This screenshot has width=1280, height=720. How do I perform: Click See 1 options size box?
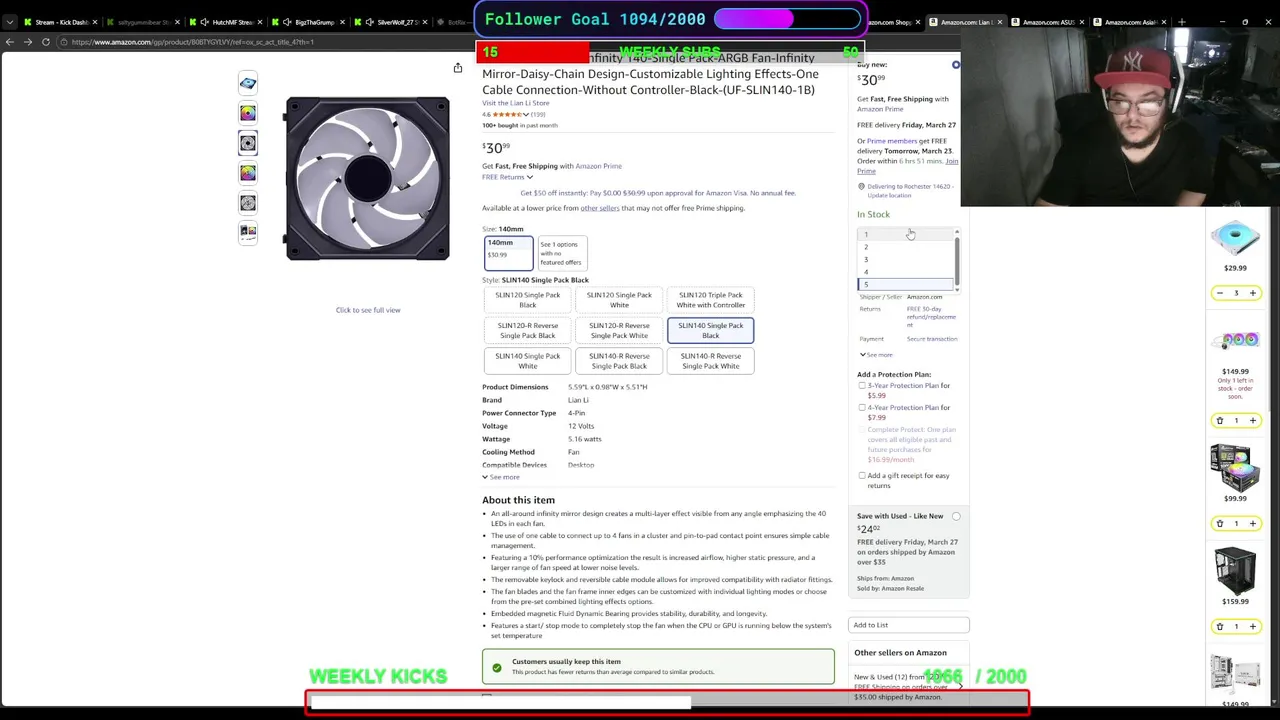coord(562,253)
